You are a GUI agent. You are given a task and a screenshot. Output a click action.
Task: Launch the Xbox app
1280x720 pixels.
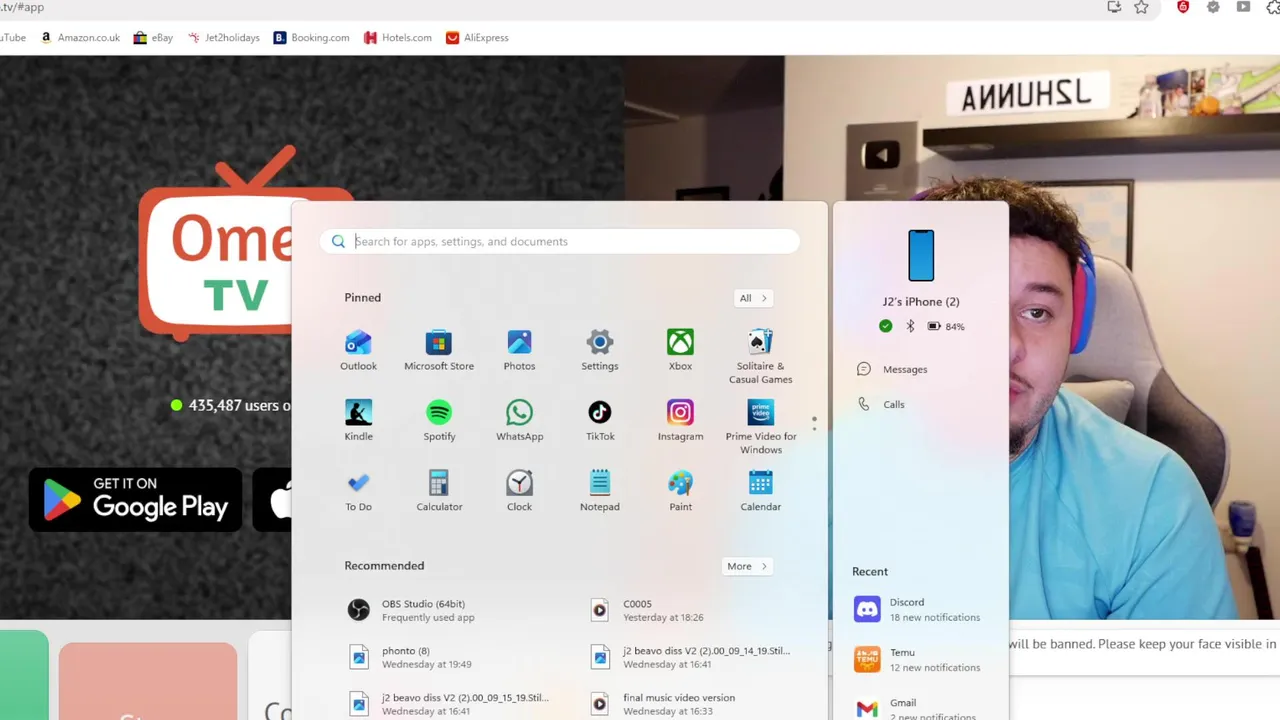(x=680, y=351)
